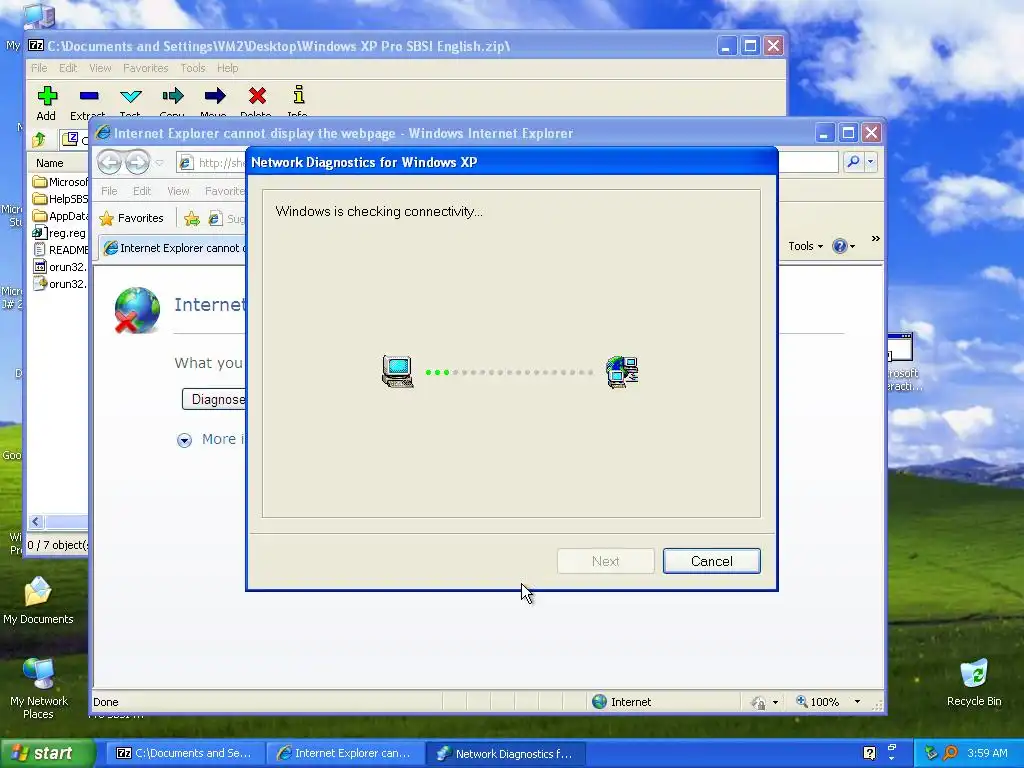Screen dimensions: 1024x768
Task: Open the View menu in Internet Explorer
Action: 178,191
